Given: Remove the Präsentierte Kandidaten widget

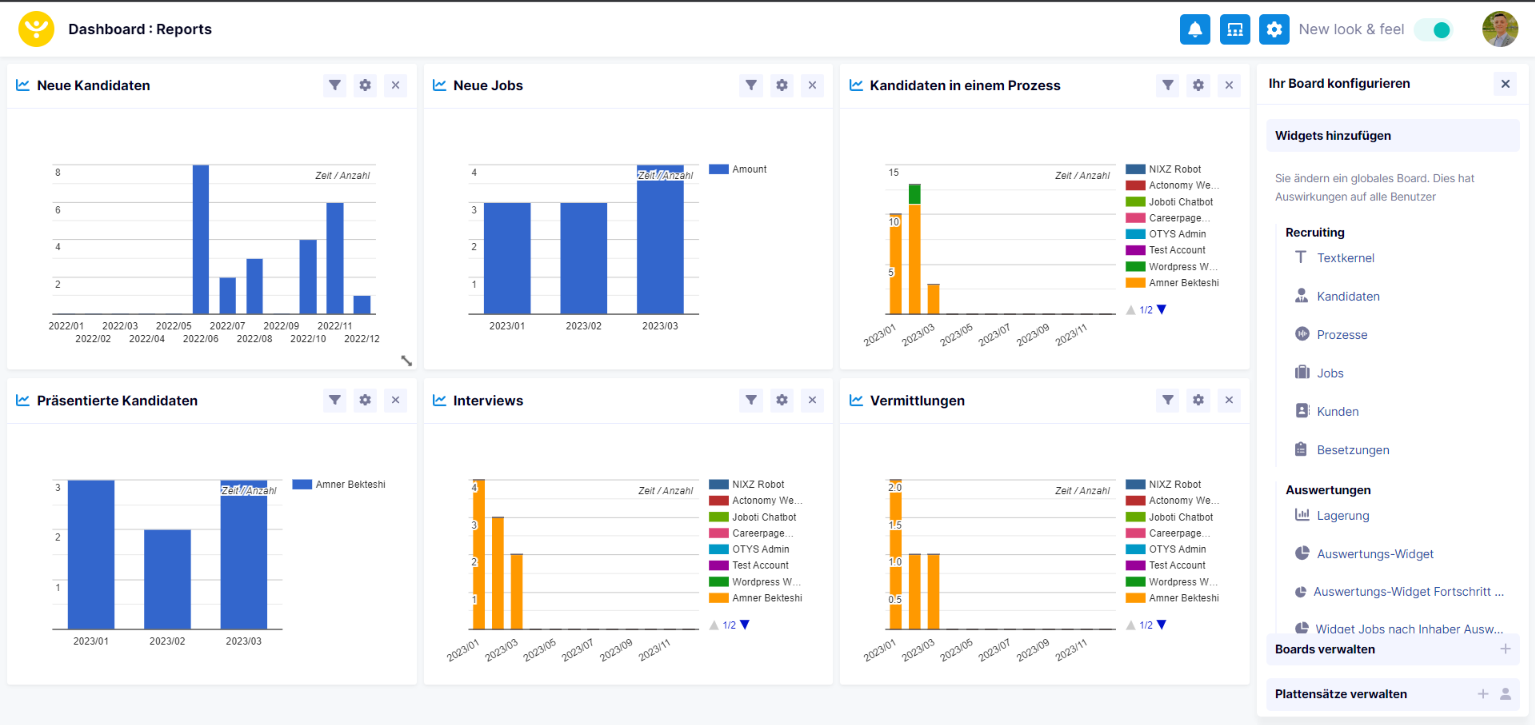Looking at the screenshot, I should click(x=395, y=401).
